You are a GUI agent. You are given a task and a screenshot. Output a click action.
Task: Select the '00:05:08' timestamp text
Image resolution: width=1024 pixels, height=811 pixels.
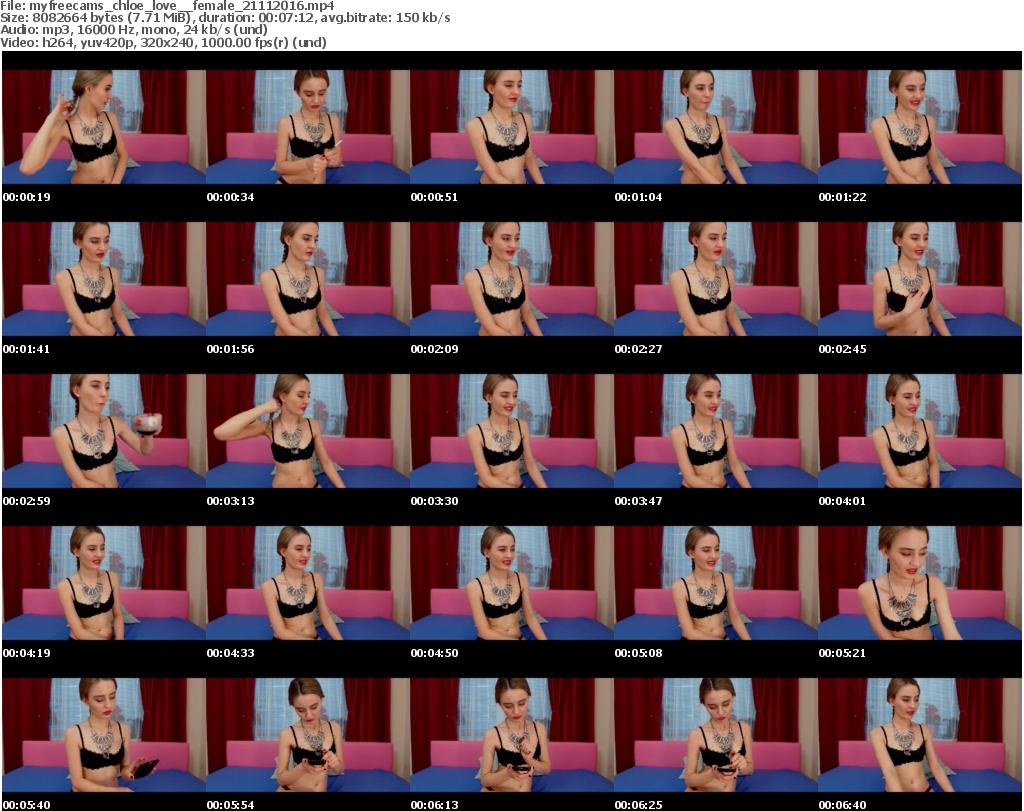pos(638,653)
